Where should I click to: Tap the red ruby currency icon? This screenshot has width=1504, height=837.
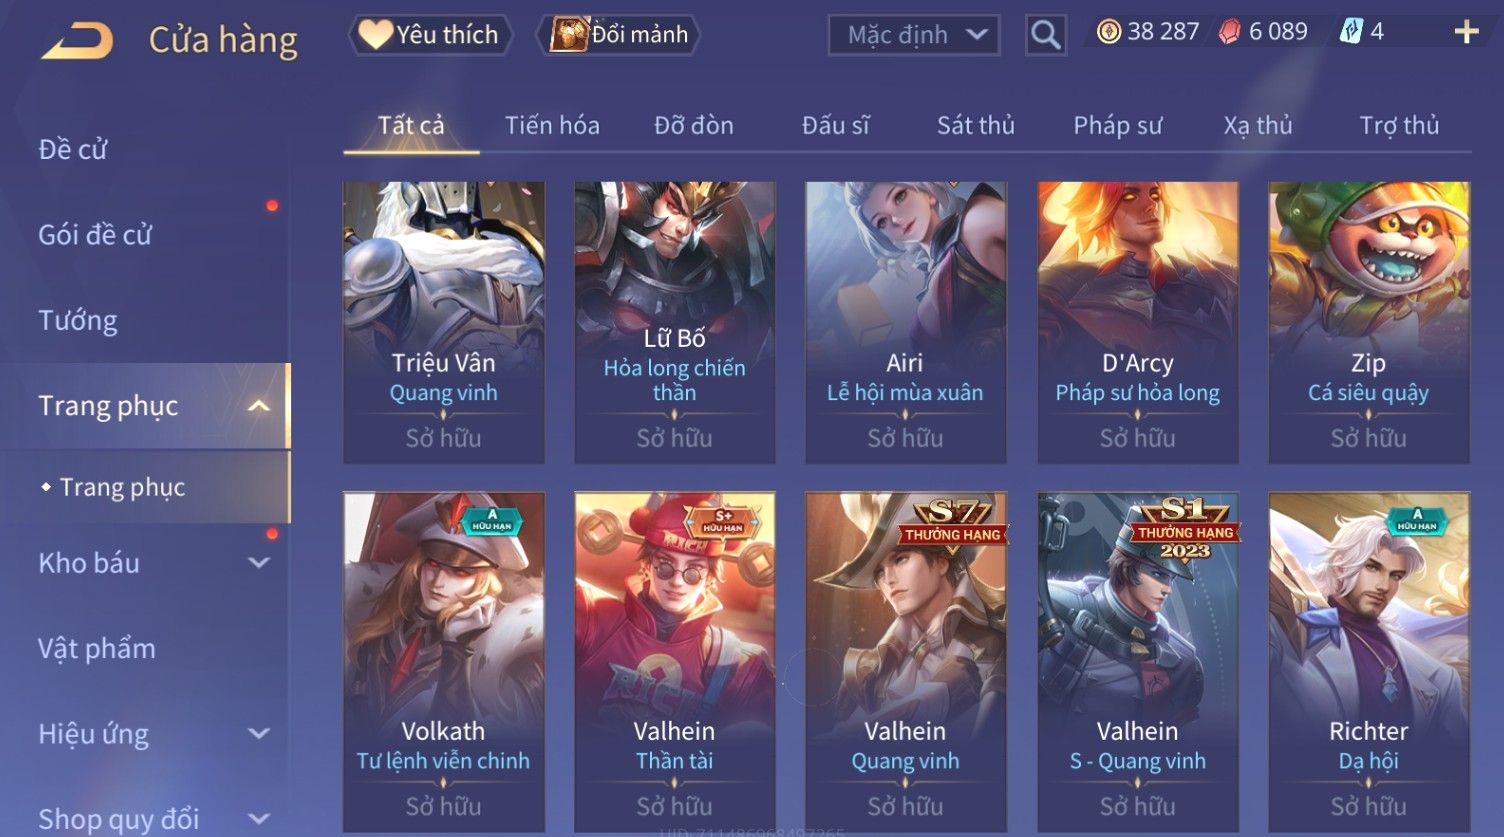coord(1229,32)
